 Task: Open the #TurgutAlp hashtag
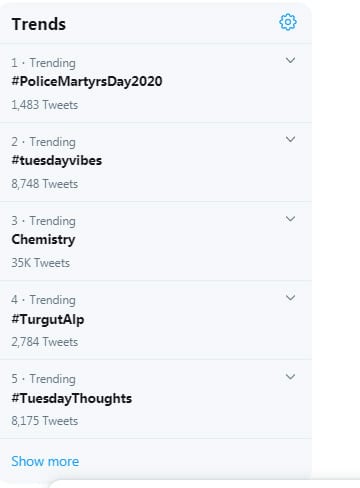pyautogui.click(x=48, y=319)
